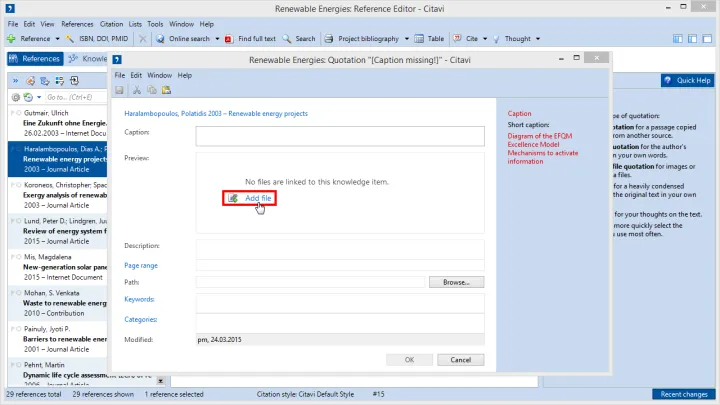Click the Recent changes button
720x405 pixels.
click(x=684, y=394)
